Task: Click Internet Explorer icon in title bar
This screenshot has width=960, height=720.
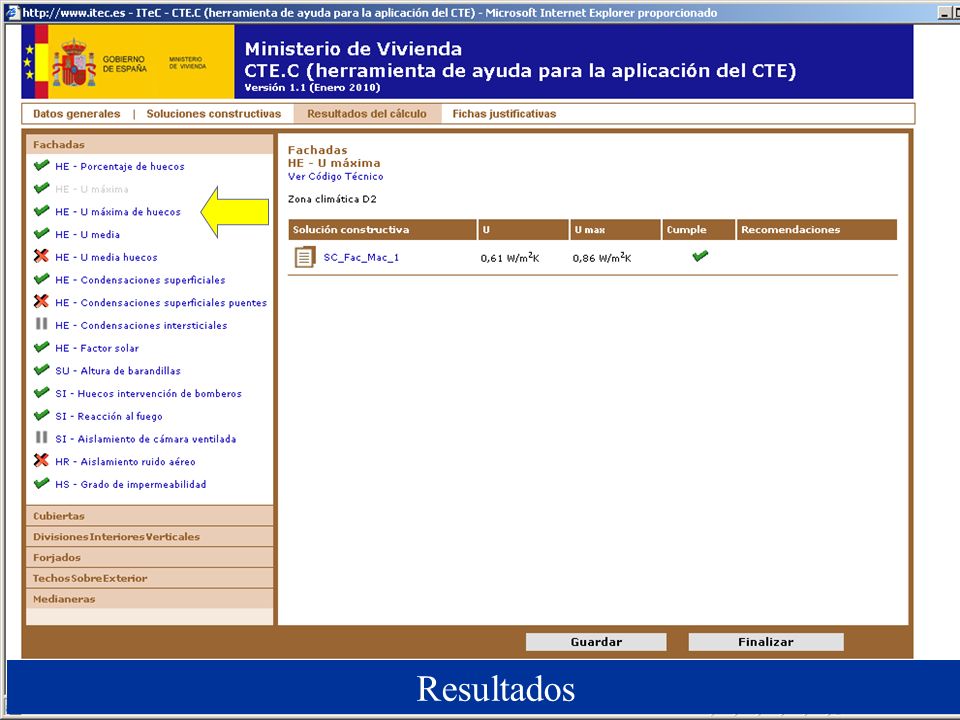Action: coord(12,12)
